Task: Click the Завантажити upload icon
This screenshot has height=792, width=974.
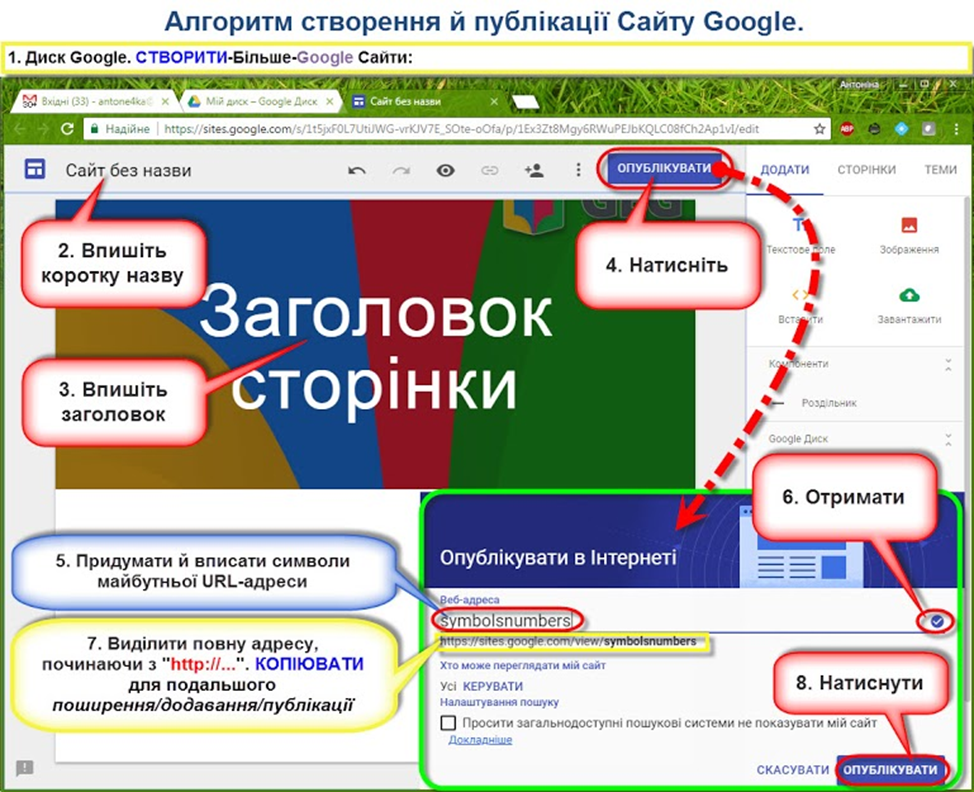Action: (910, 296)
